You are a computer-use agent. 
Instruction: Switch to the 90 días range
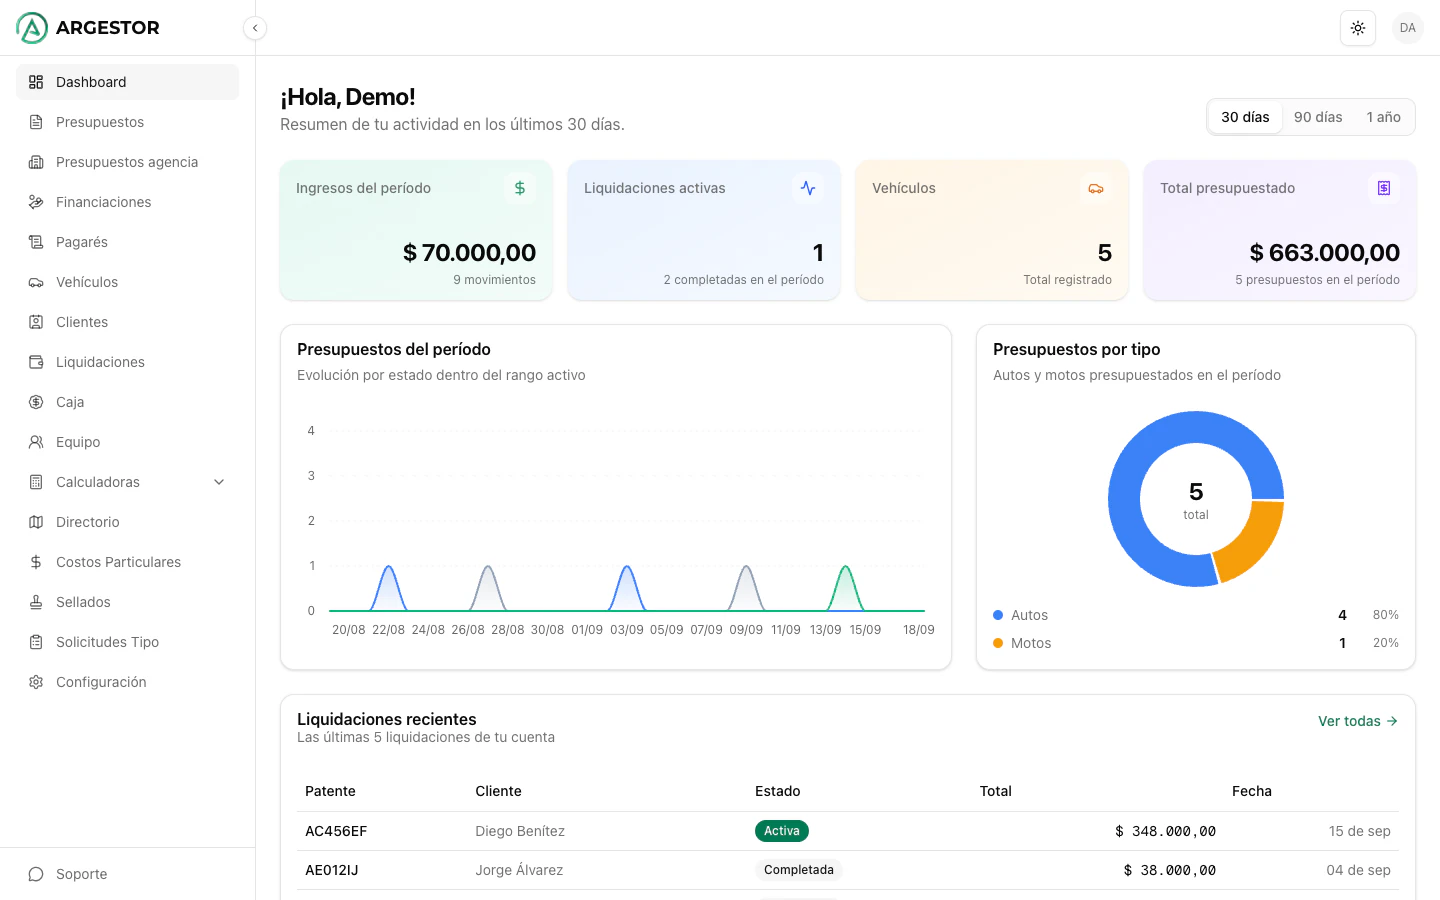[x=1318, y=117]
